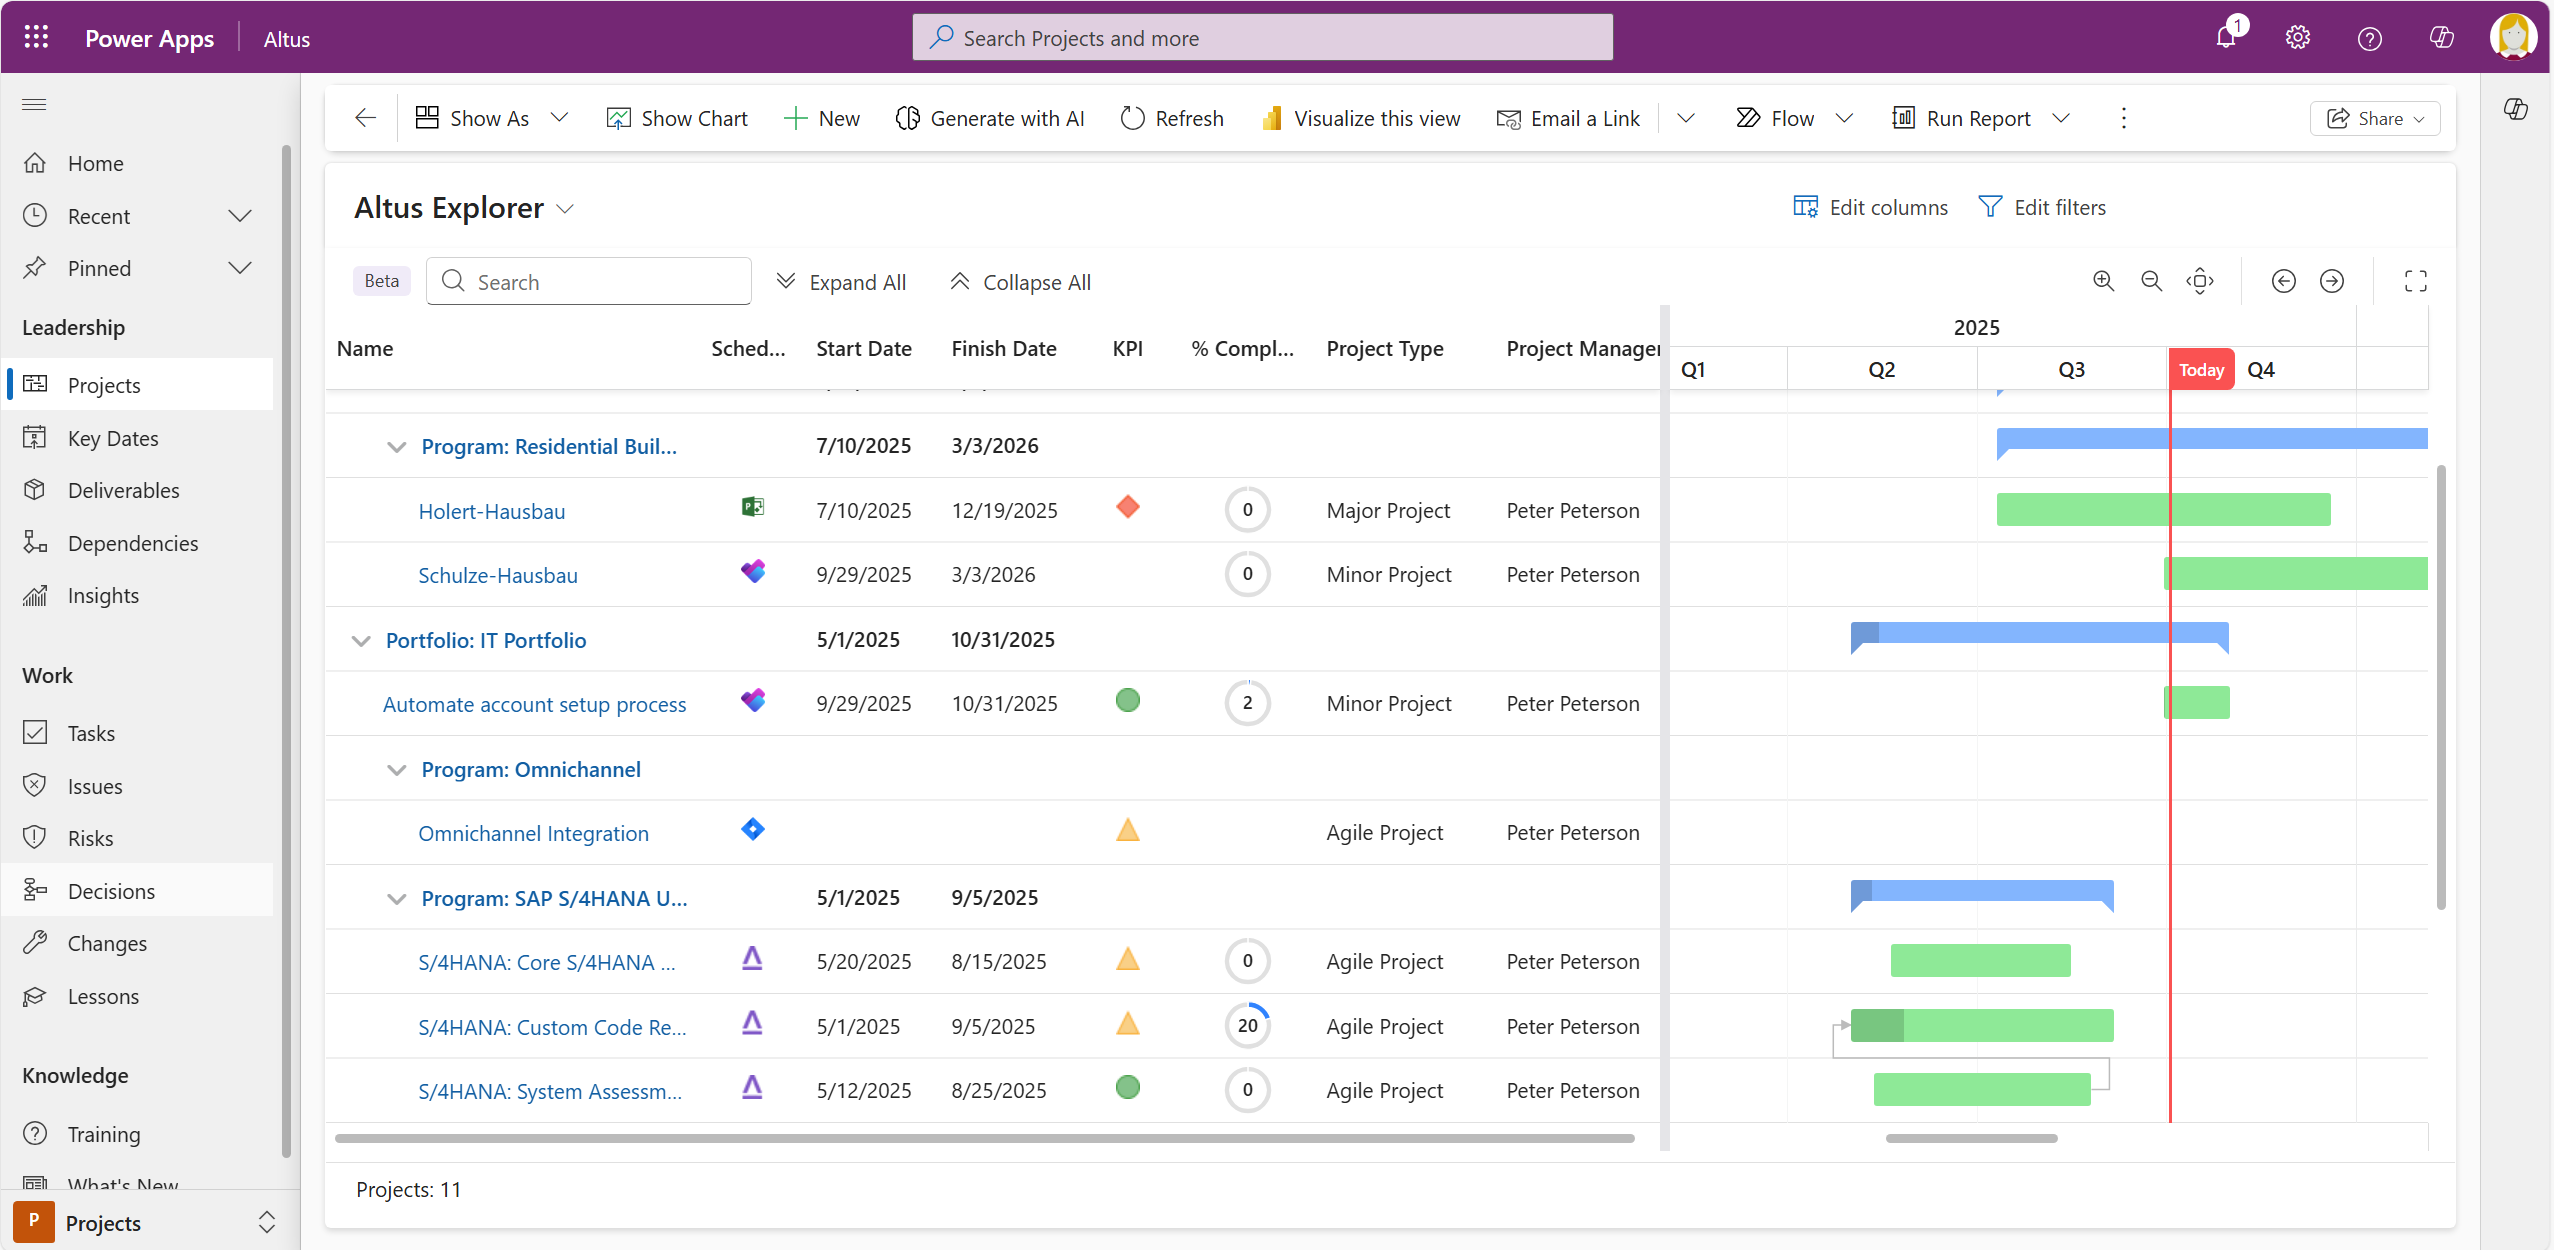Collapse Program: Omnichannel group

pyautogui.click(x=397, y=770)
